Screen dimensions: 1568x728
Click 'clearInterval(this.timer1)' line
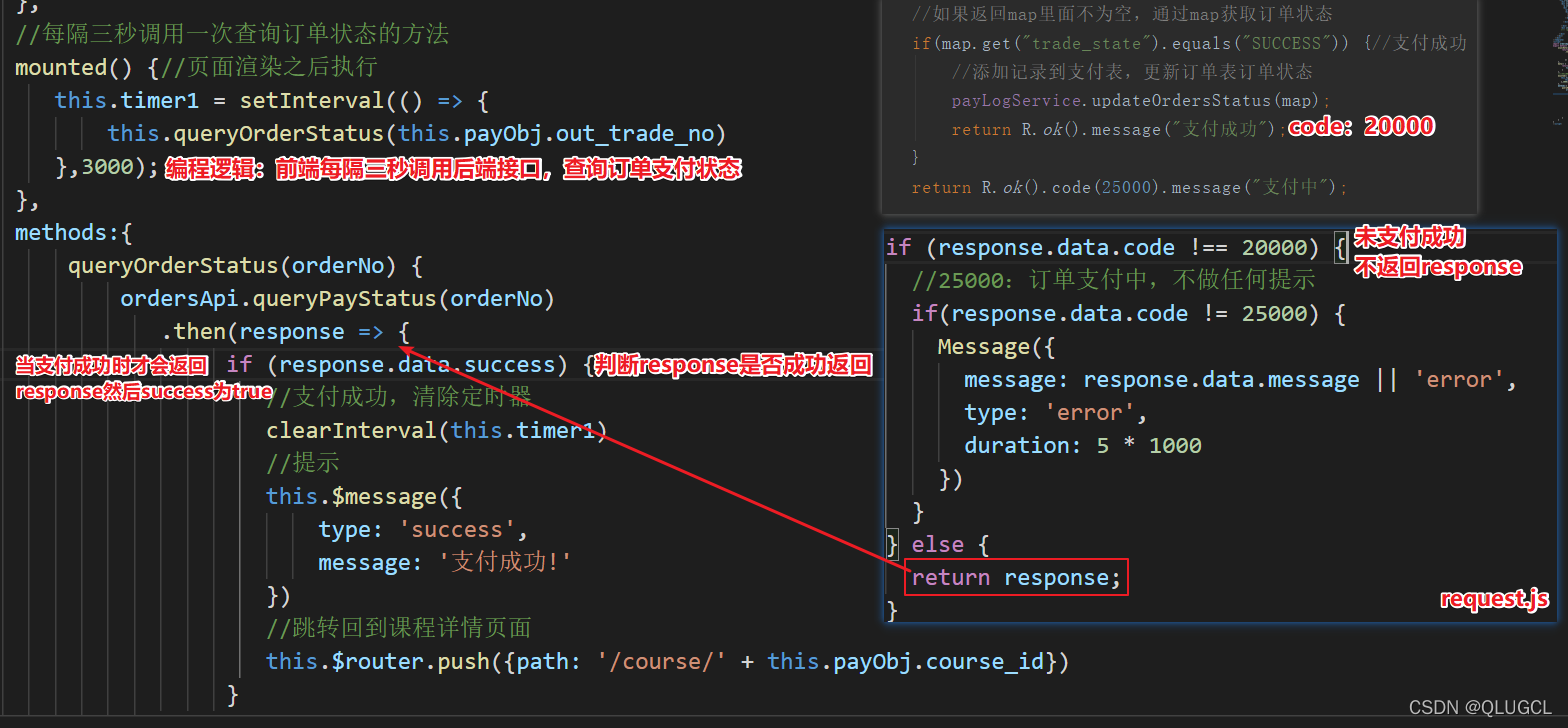[437, 430]
